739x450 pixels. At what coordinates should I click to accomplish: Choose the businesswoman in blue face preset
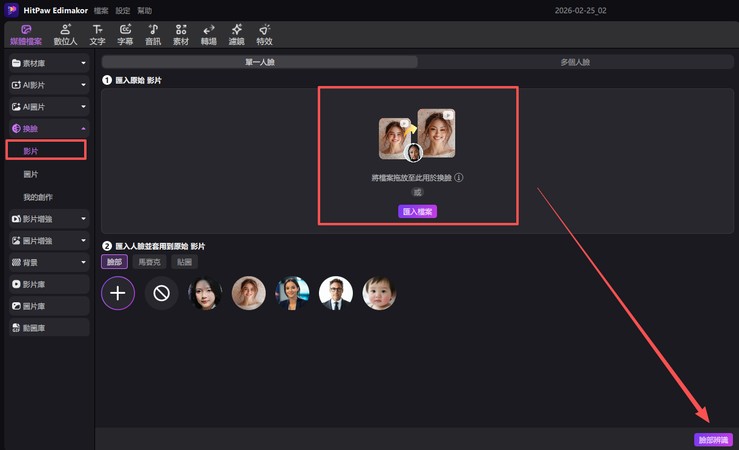[292, 293]
